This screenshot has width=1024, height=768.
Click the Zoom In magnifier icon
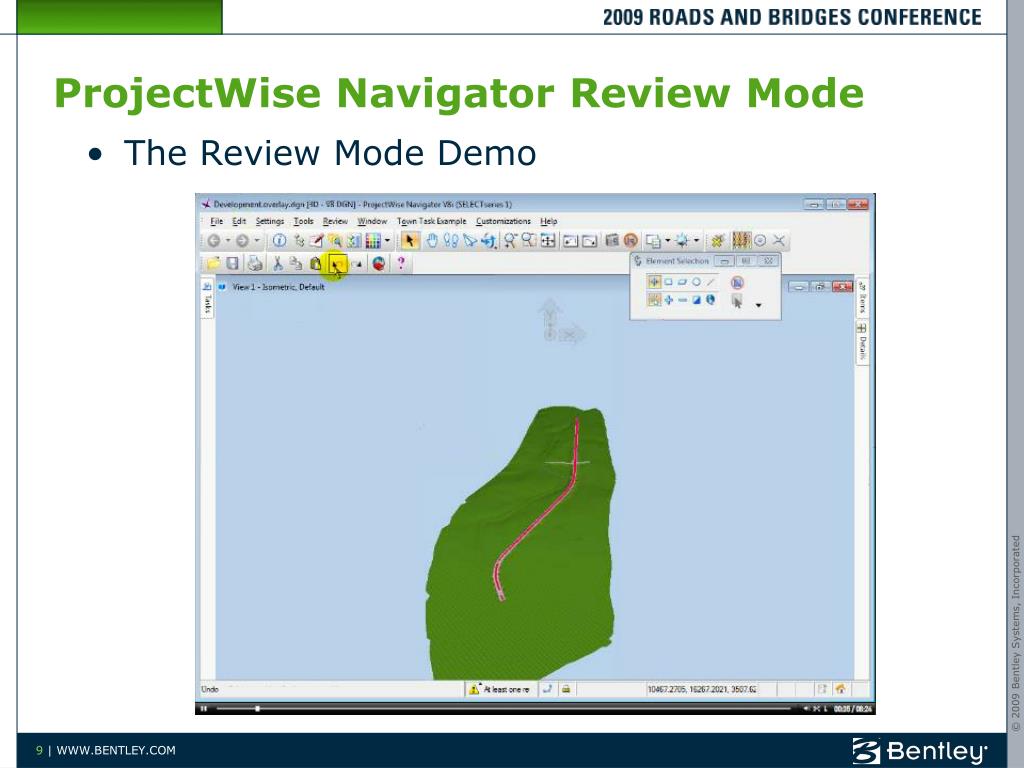pos(510,241)
